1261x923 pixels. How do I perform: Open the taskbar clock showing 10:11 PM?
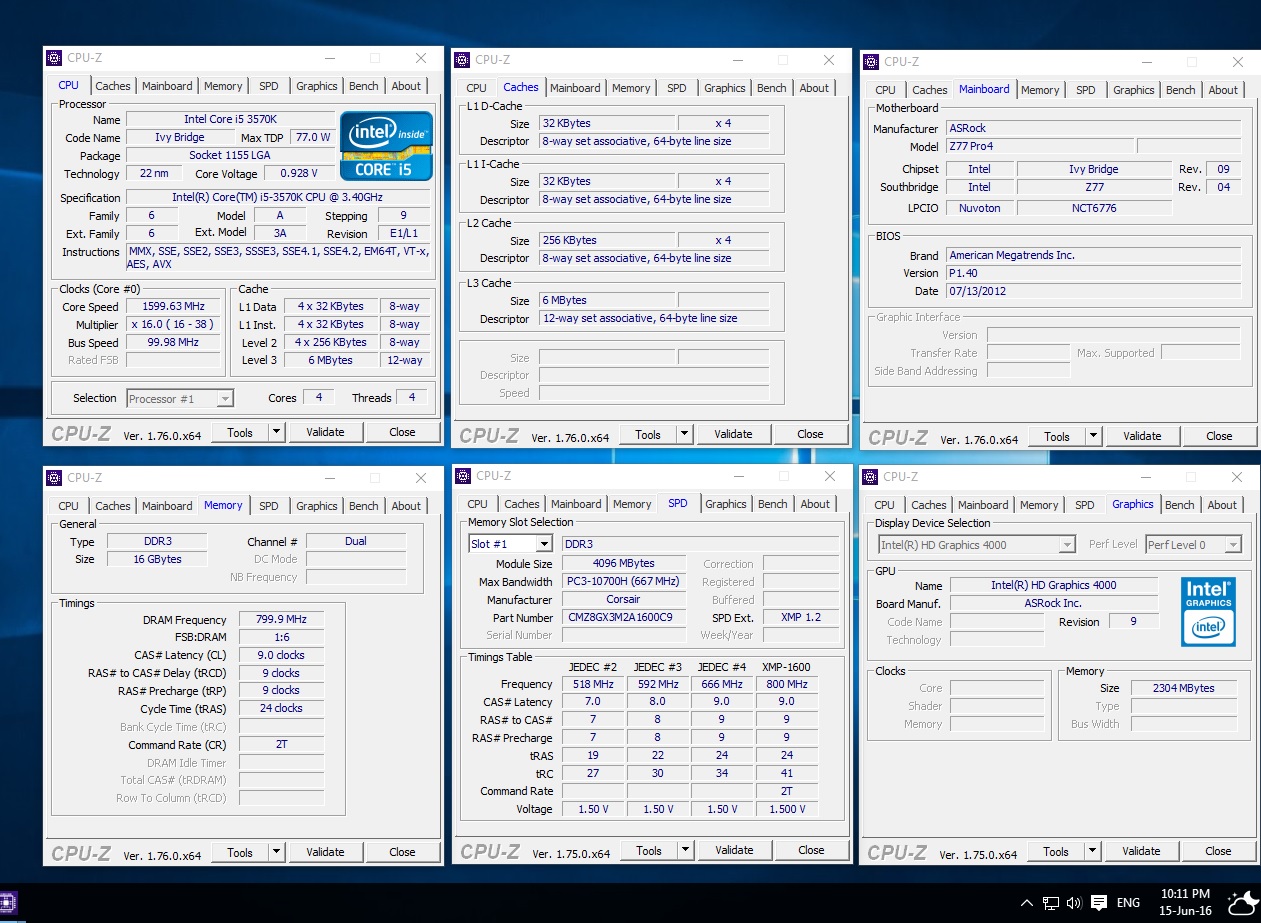(x=1185, y=902)
